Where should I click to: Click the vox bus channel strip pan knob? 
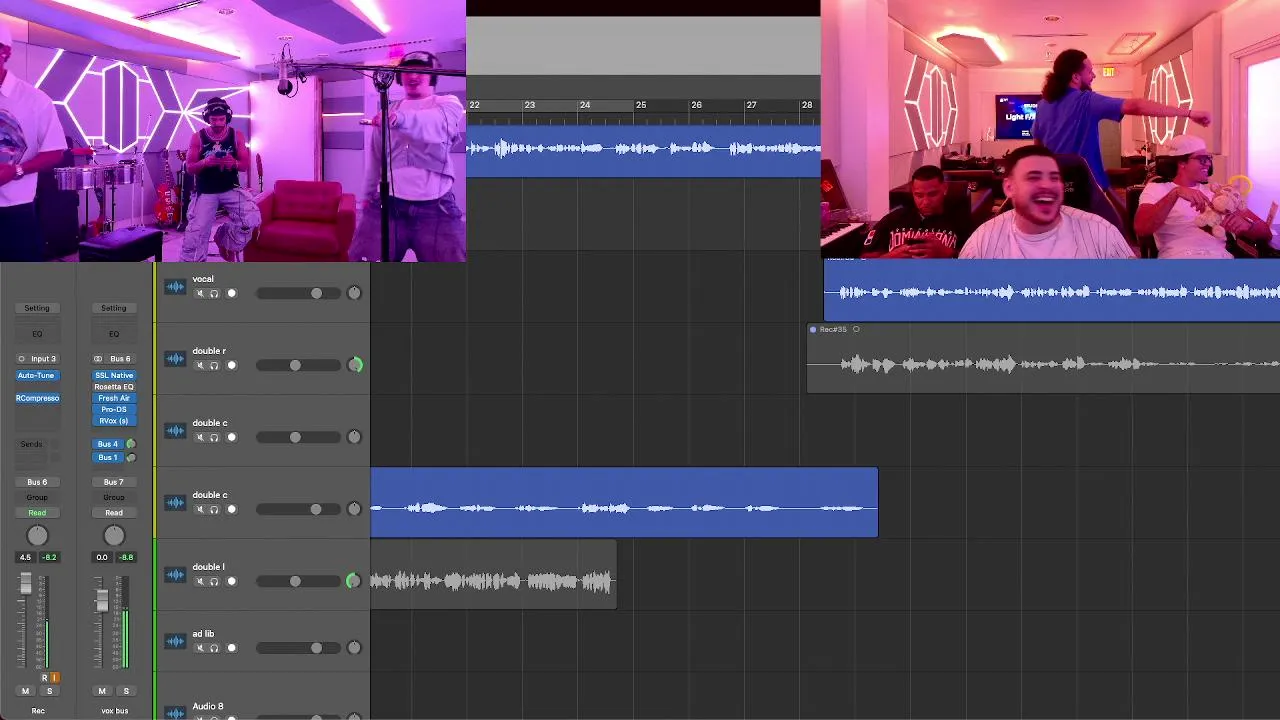tap(114, 536)
